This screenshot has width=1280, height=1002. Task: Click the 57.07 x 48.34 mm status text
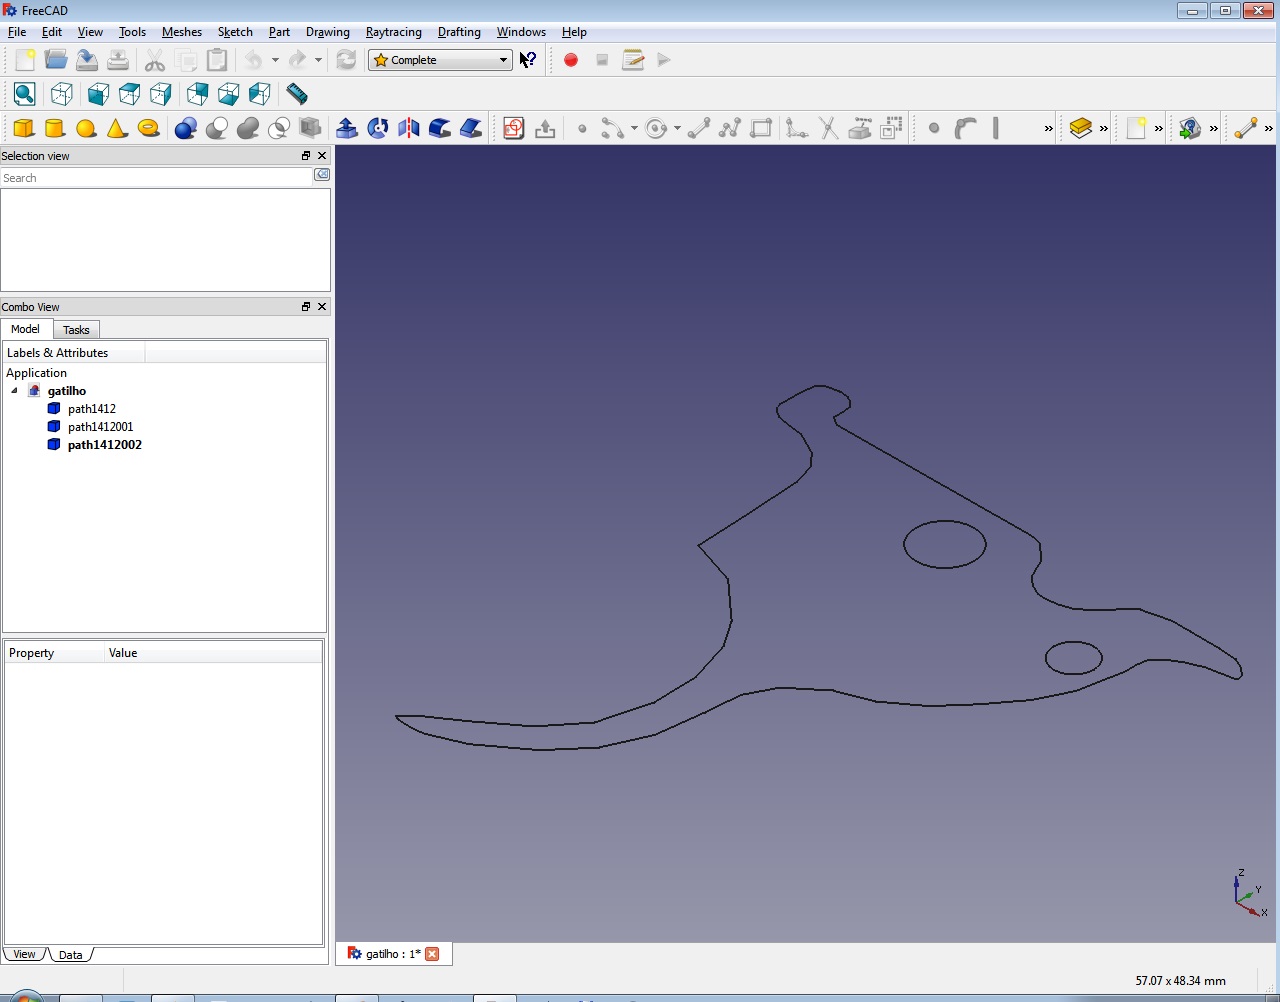pyautogui.click(x=1181, y=981)
